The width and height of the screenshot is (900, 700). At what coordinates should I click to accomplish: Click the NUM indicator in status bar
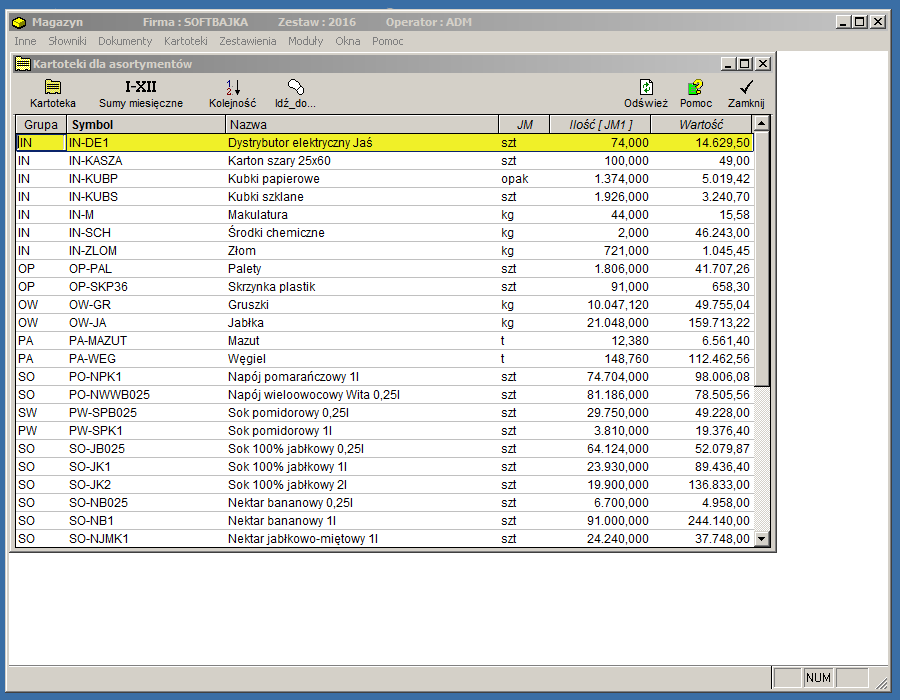pos(818,678)
